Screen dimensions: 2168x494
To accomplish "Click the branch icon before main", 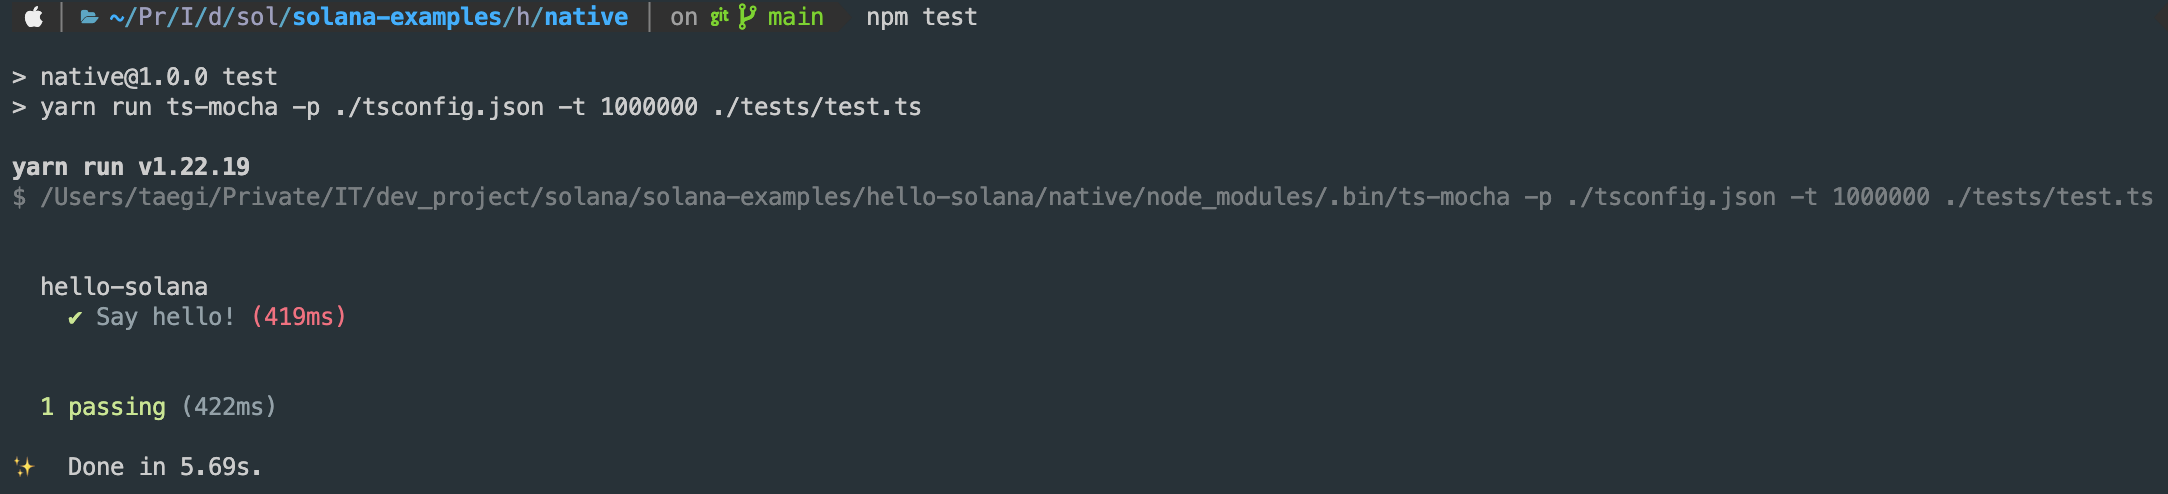I will click(x=747, y=17).
